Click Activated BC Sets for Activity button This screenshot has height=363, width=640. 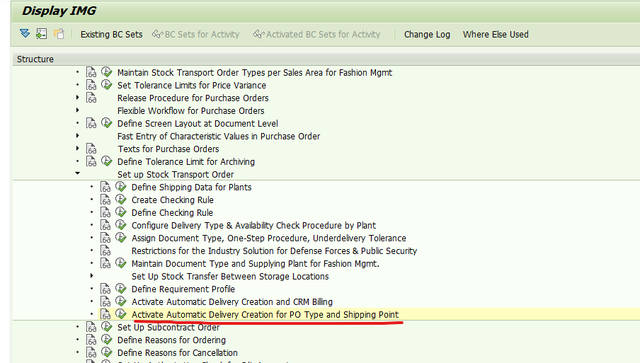(316, 34)
